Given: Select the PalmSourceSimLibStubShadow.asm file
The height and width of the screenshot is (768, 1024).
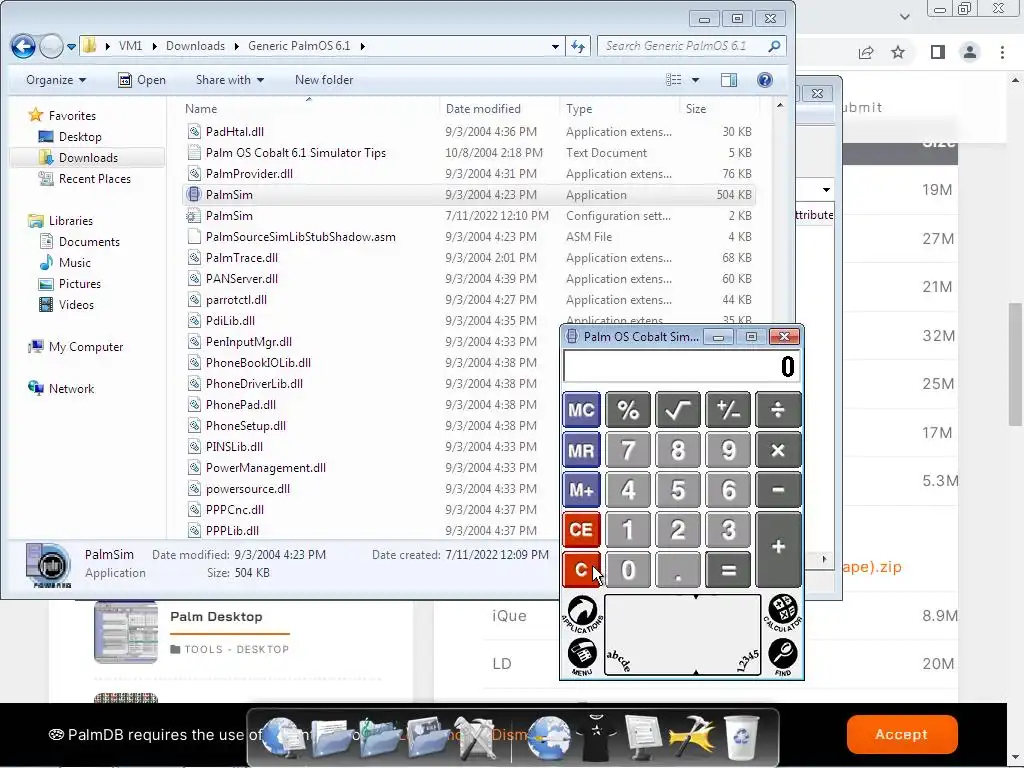Looking at the screenshot, I should point(469,236).
